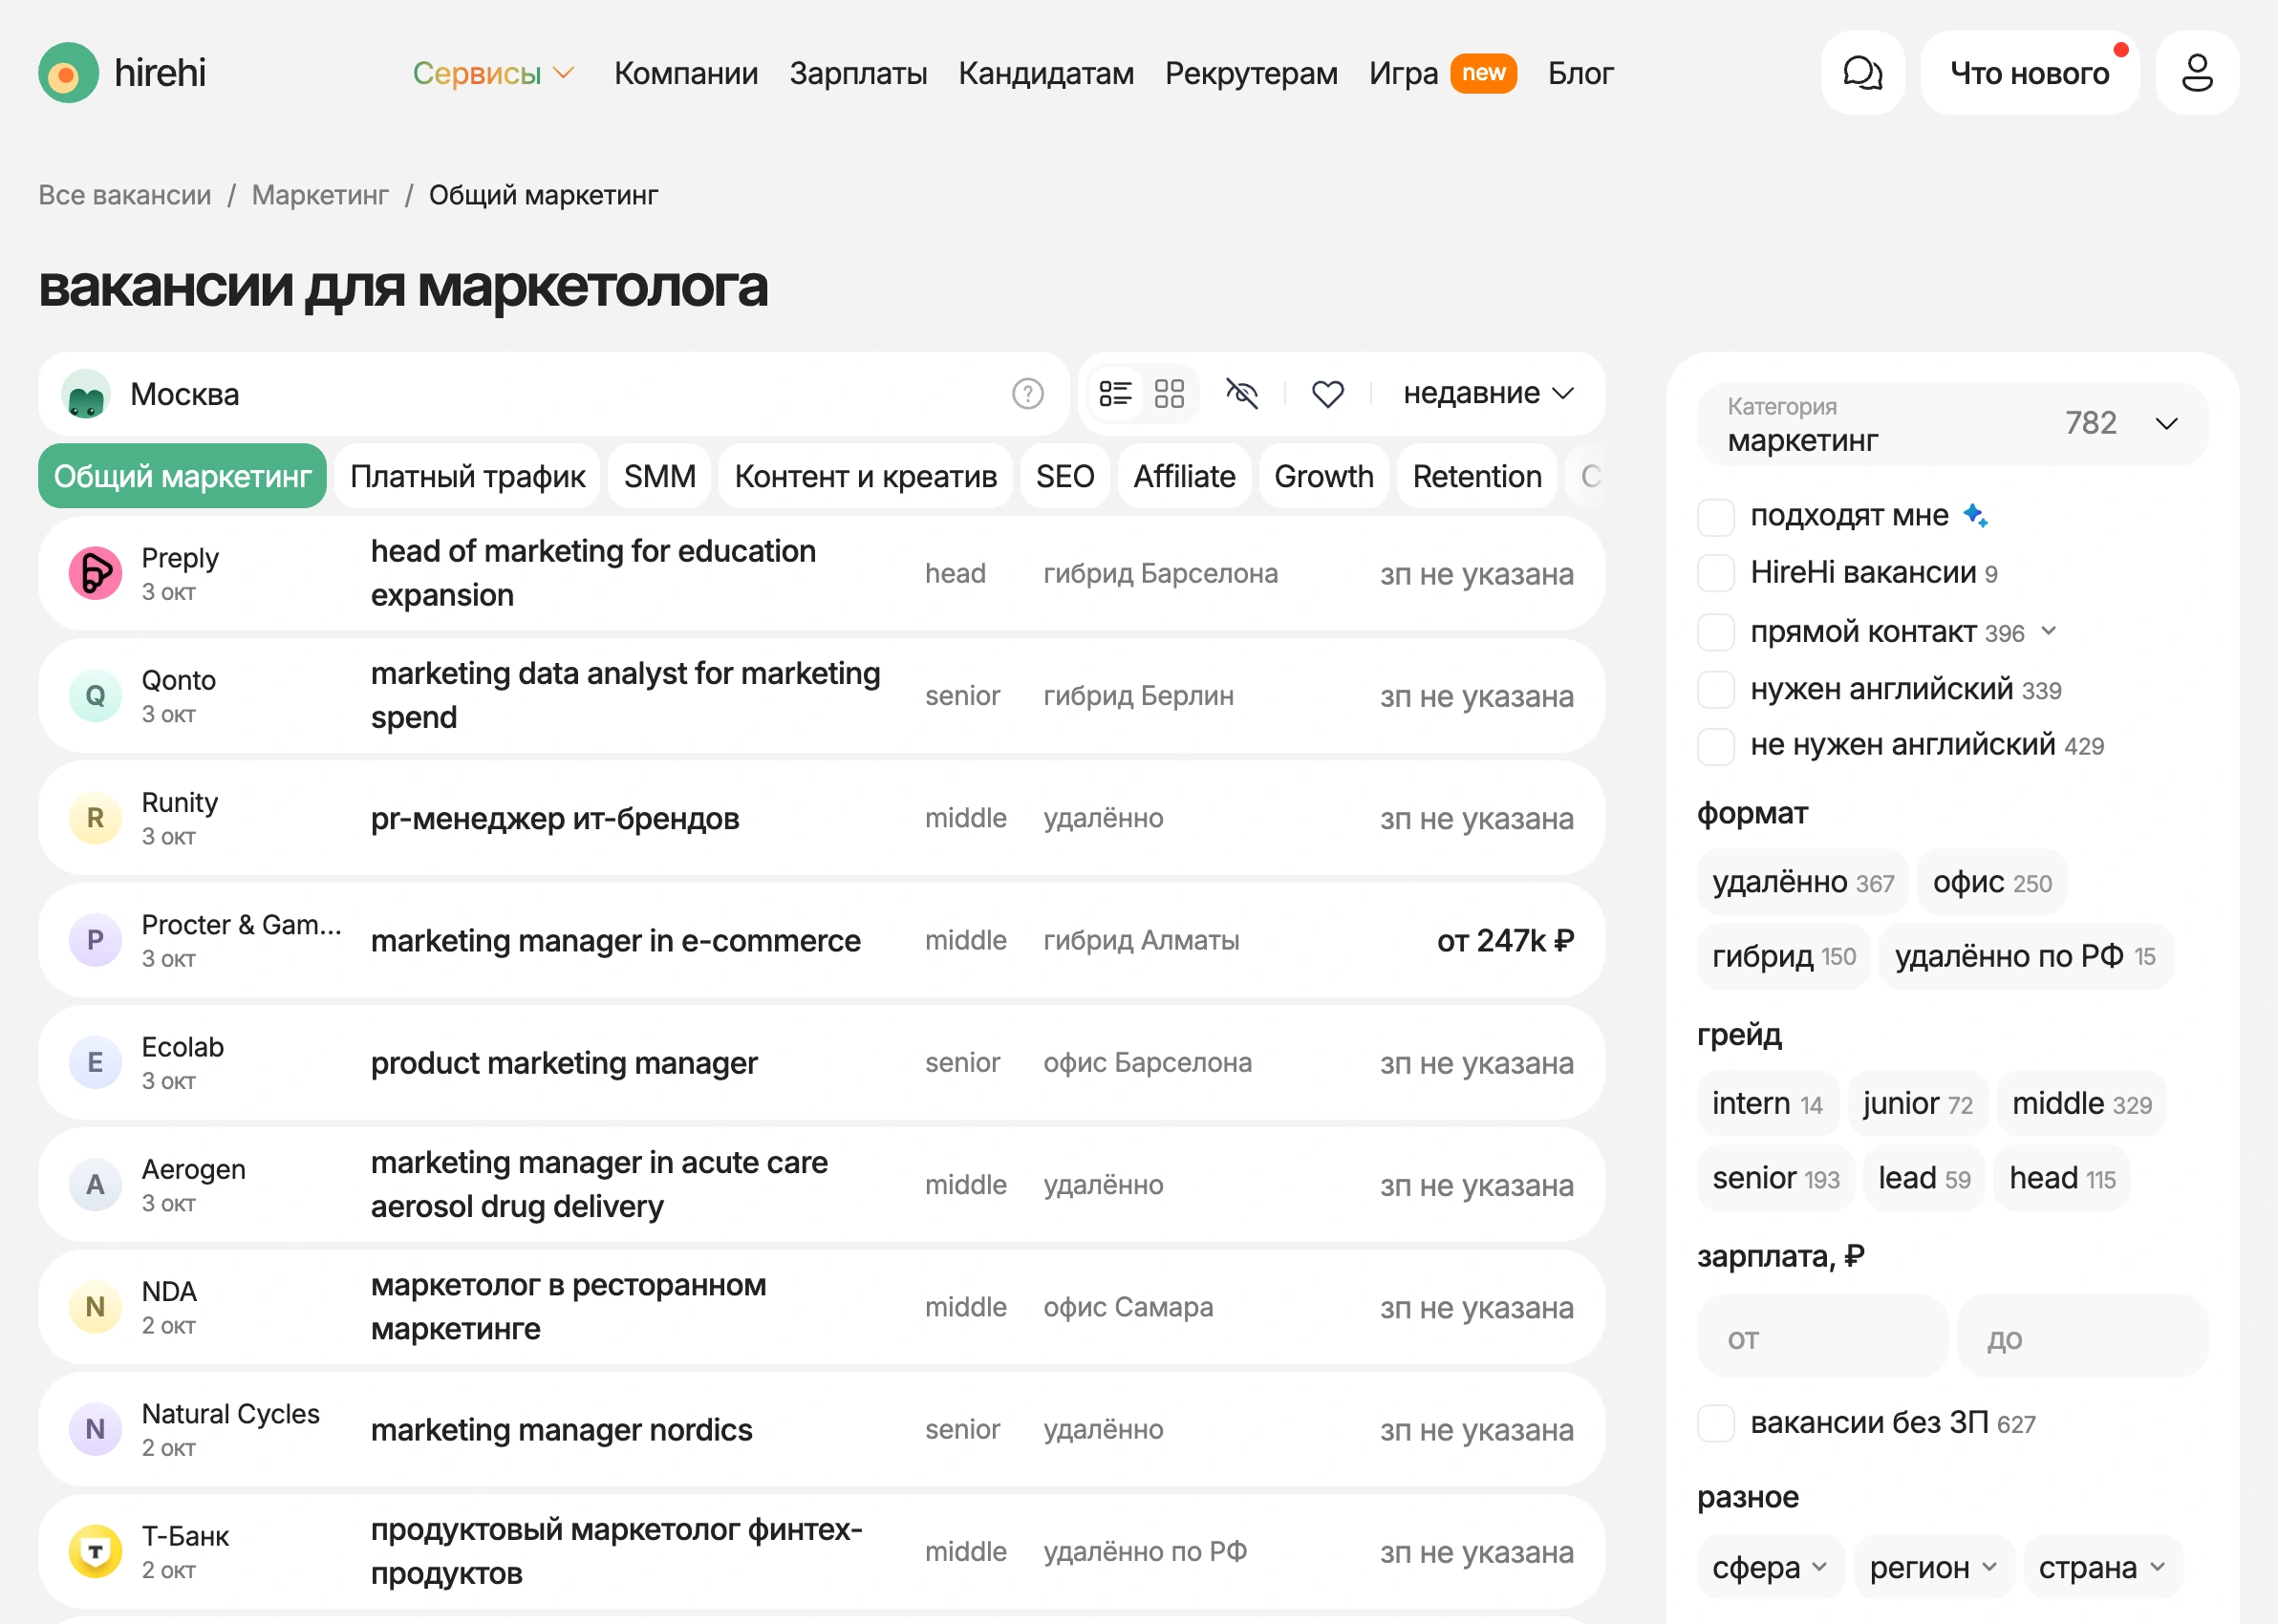
Task: Open the сфера dropdown
Action: [1769, 1568]
